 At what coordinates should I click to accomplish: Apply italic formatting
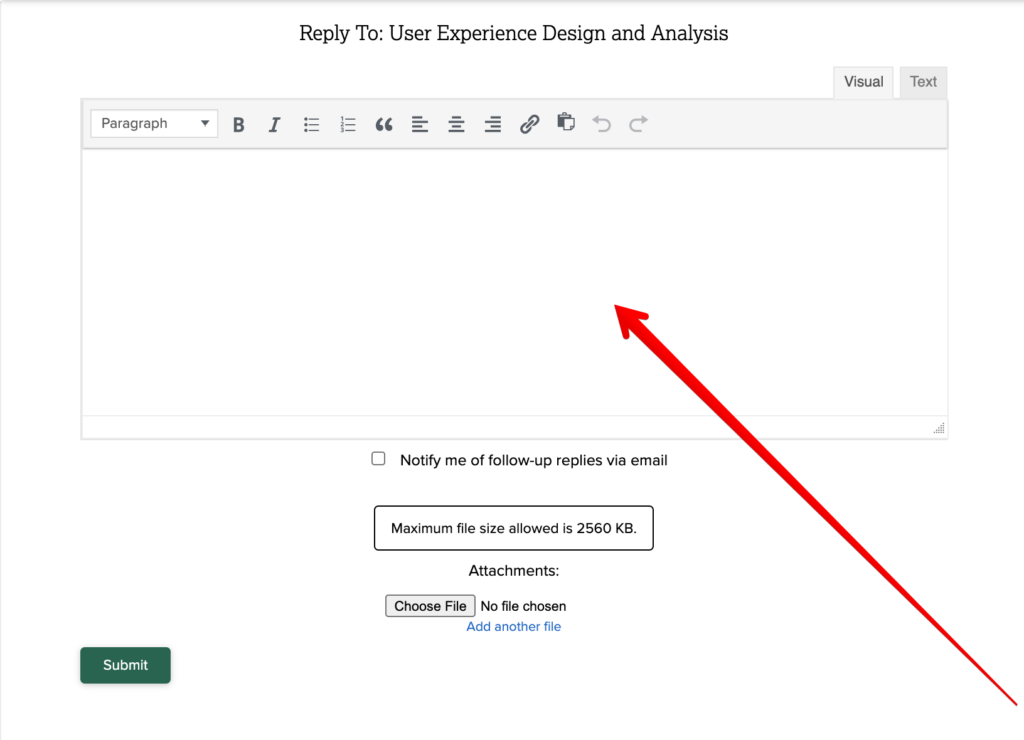(274, 123)
